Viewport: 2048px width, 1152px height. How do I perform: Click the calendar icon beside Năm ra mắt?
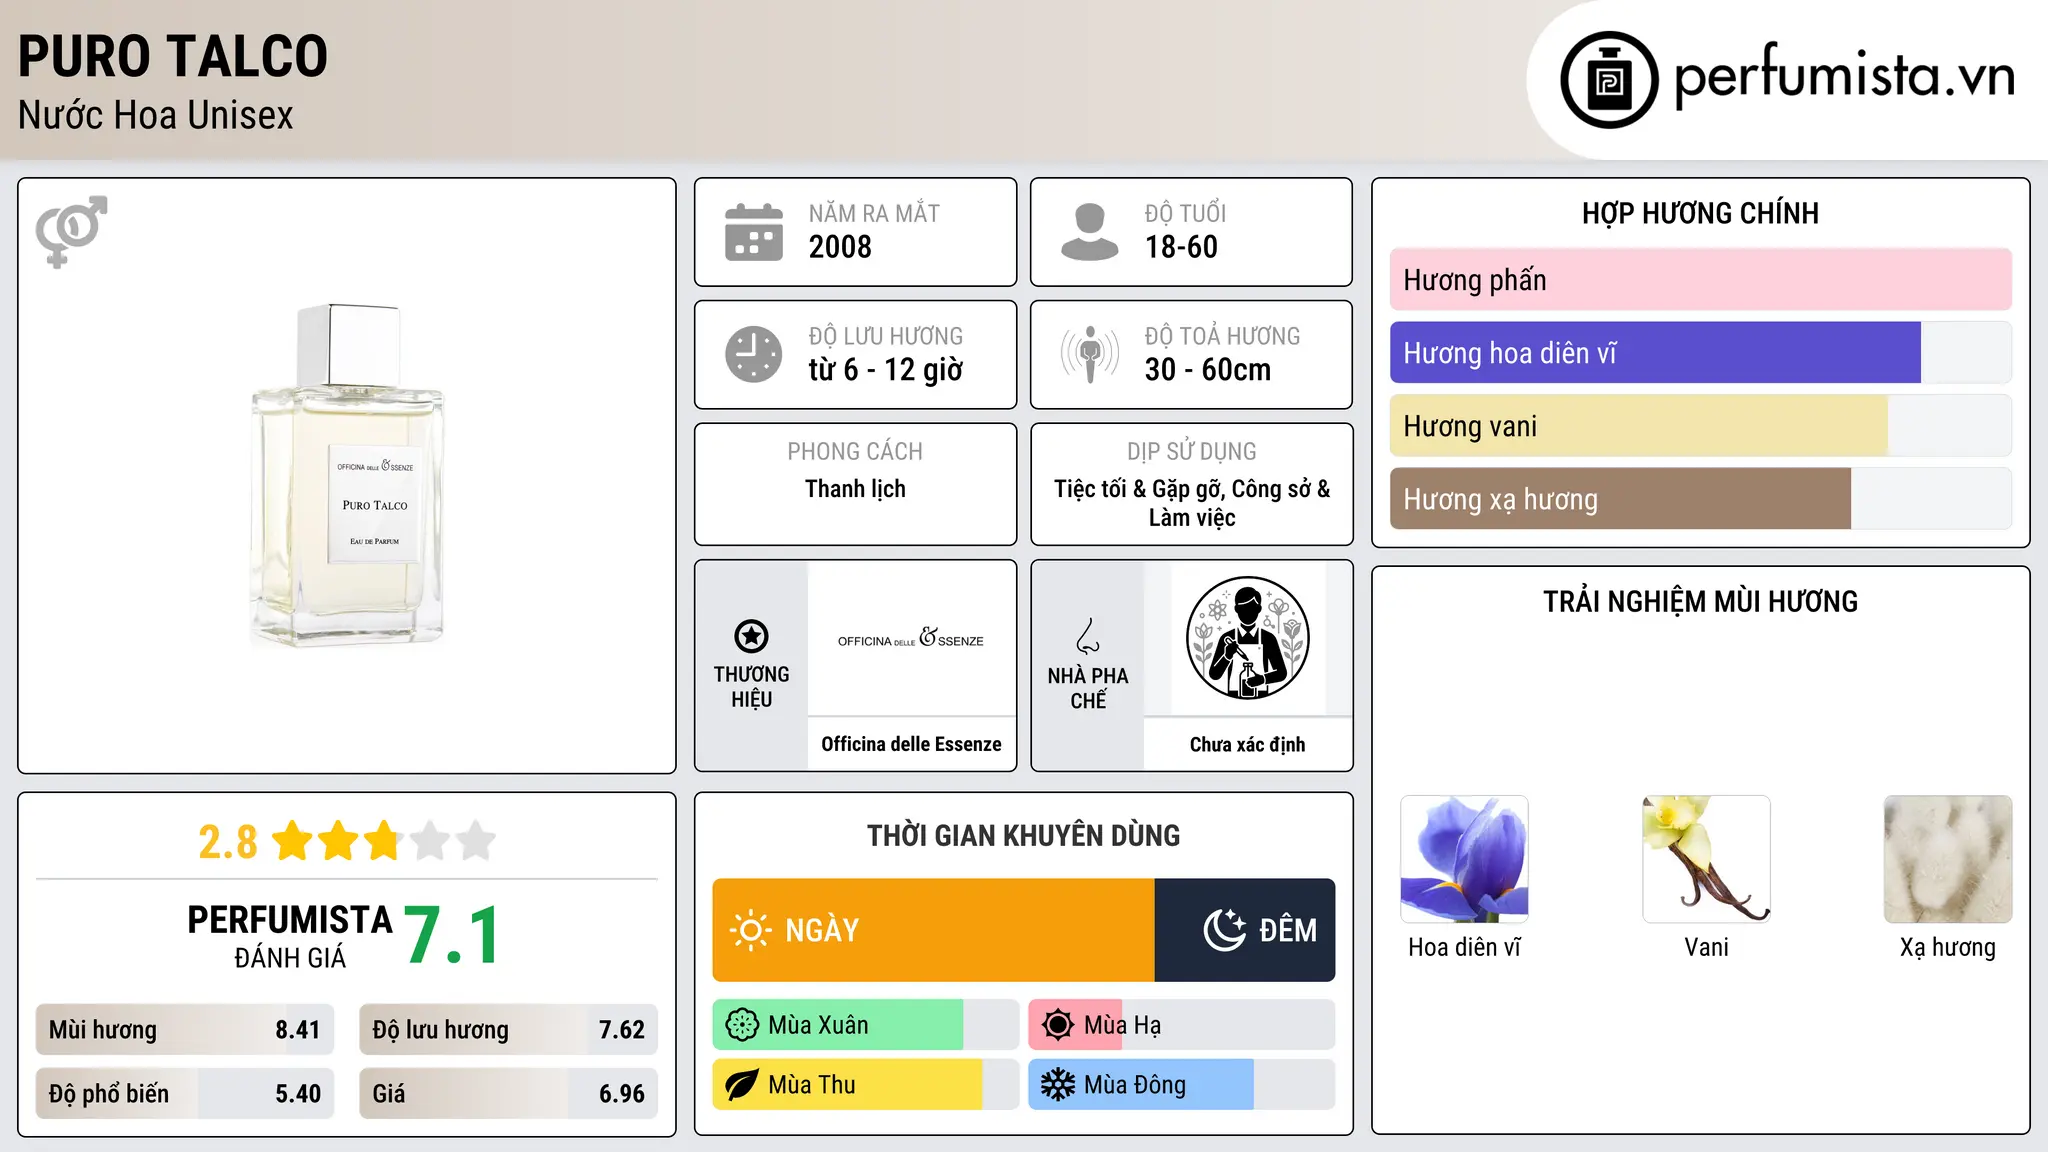[x=754, y=232]
